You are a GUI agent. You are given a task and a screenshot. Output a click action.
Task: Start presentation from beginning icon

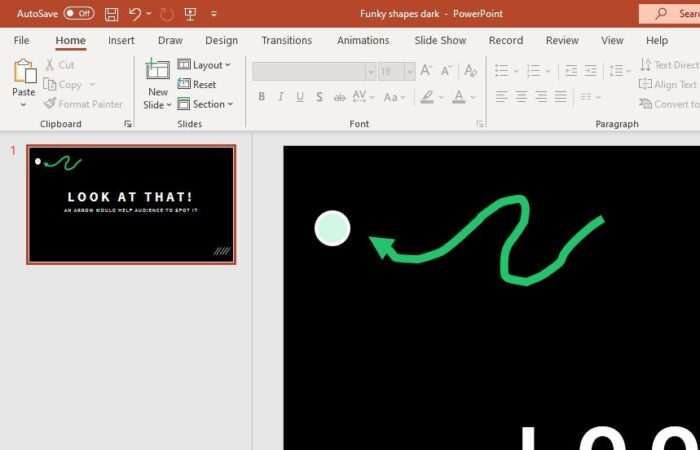(190, 14)
